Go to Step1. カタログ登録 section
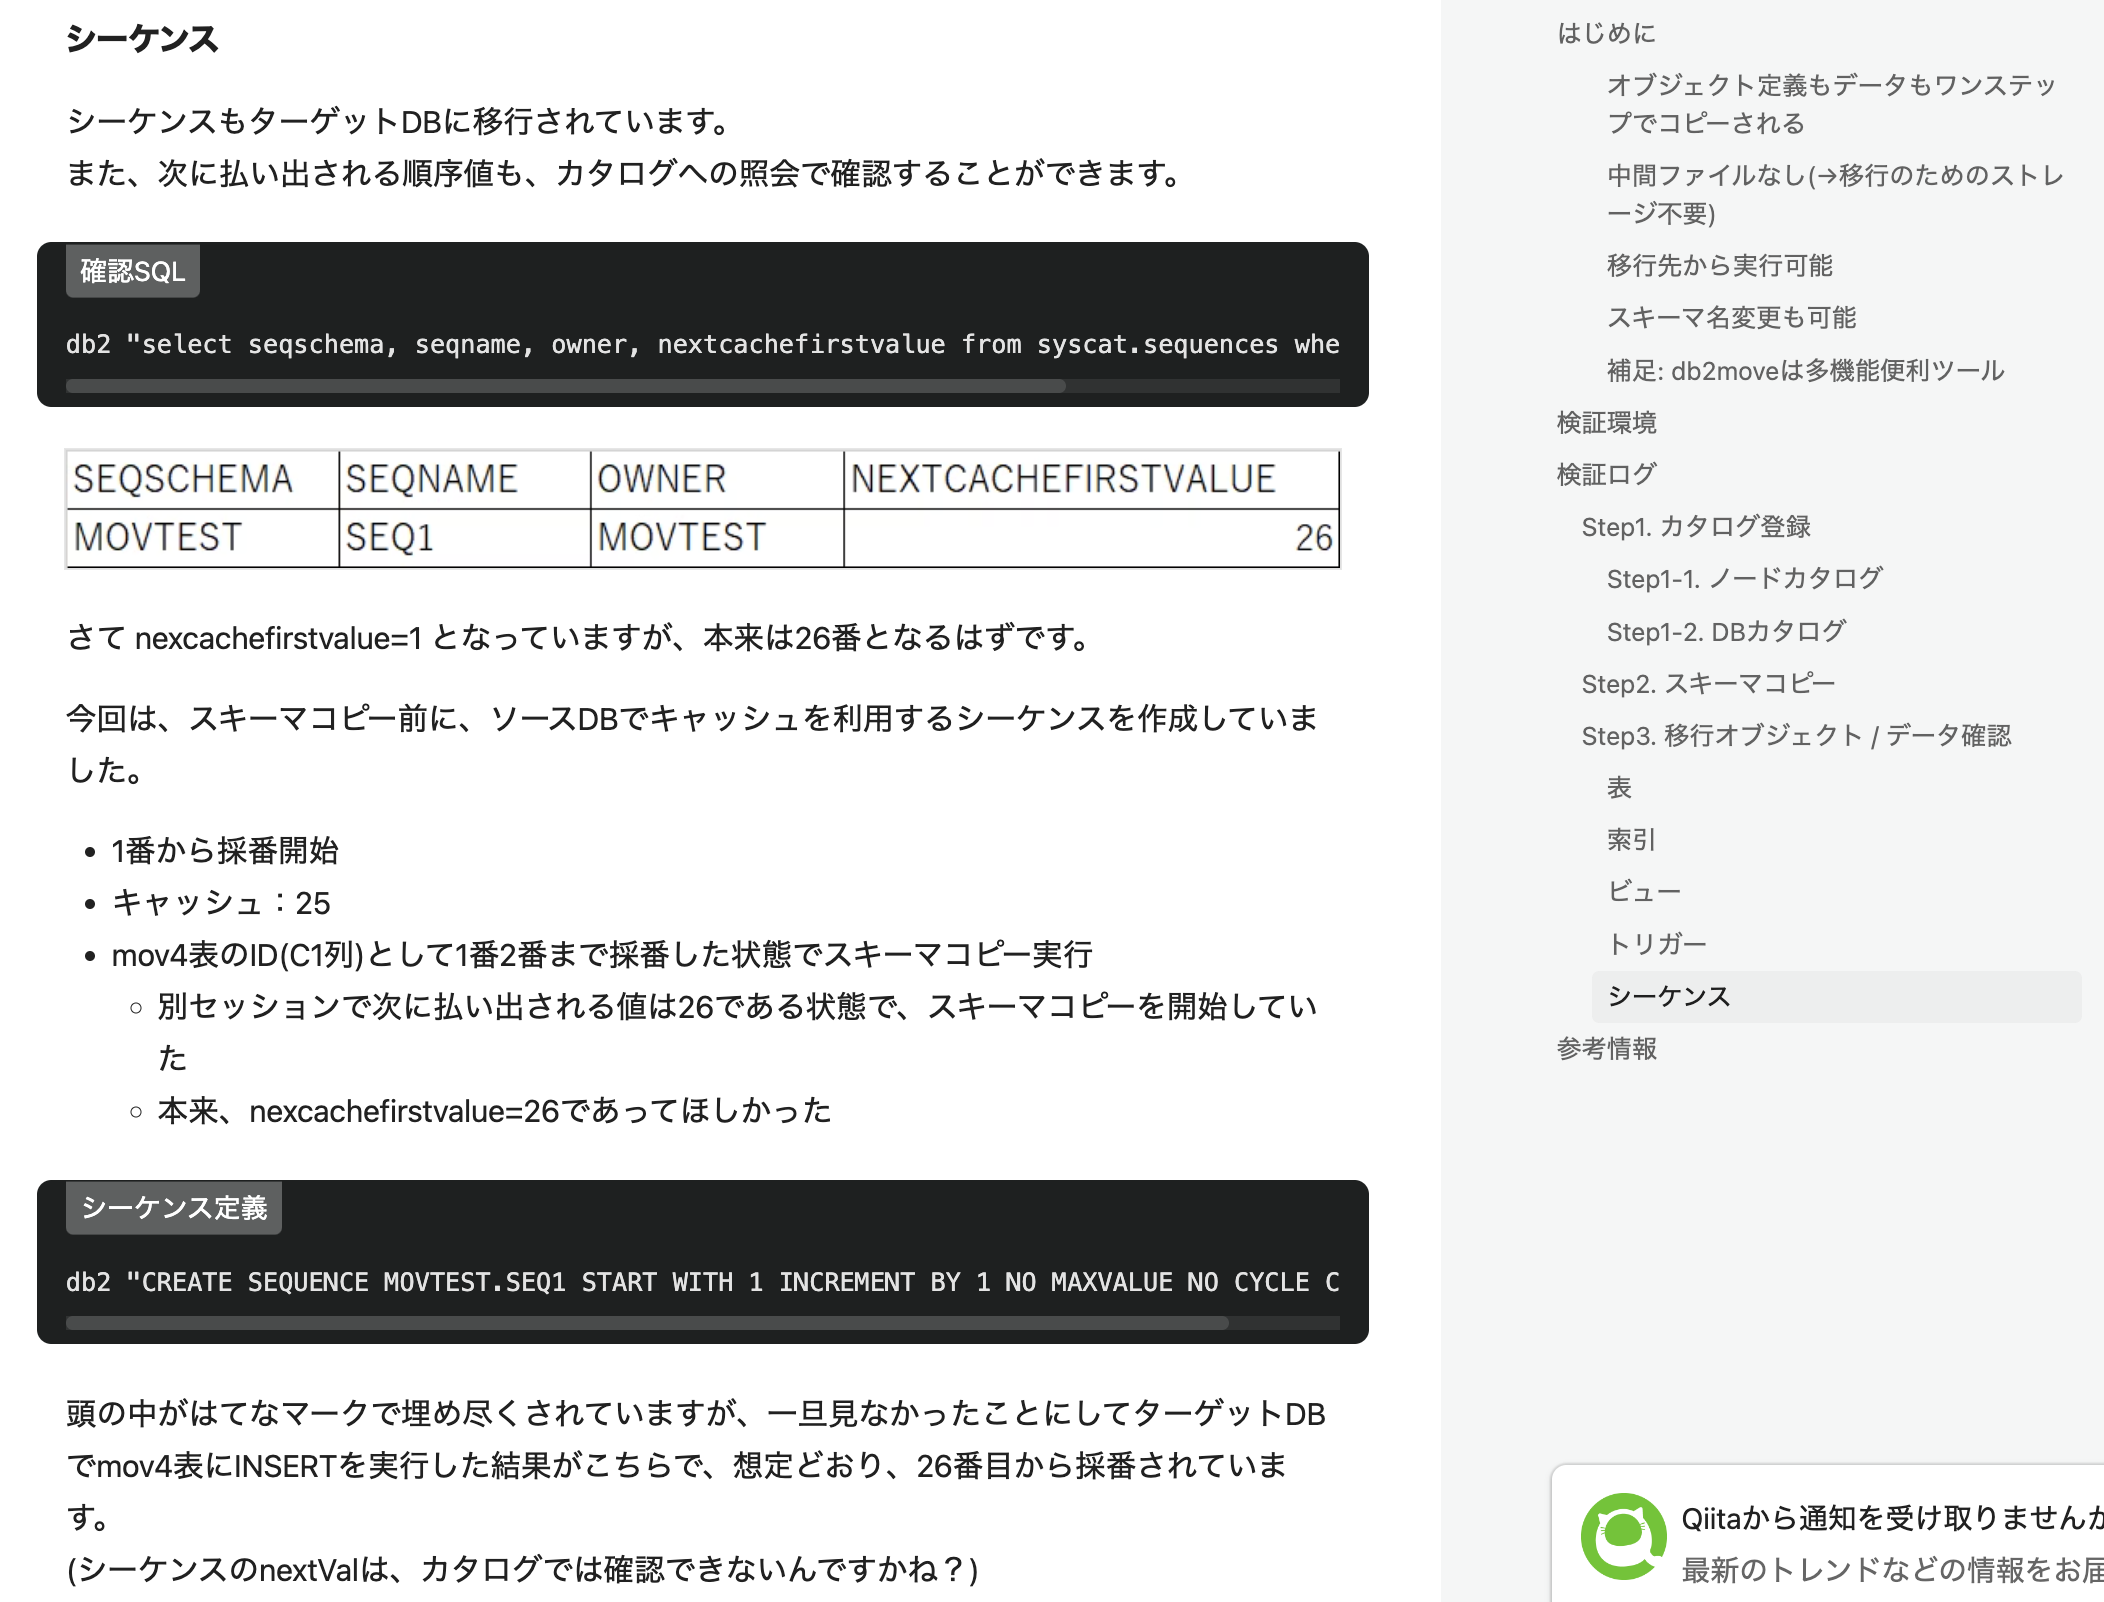This screenshot has width=2104, height=1602. pos(1696,526)
